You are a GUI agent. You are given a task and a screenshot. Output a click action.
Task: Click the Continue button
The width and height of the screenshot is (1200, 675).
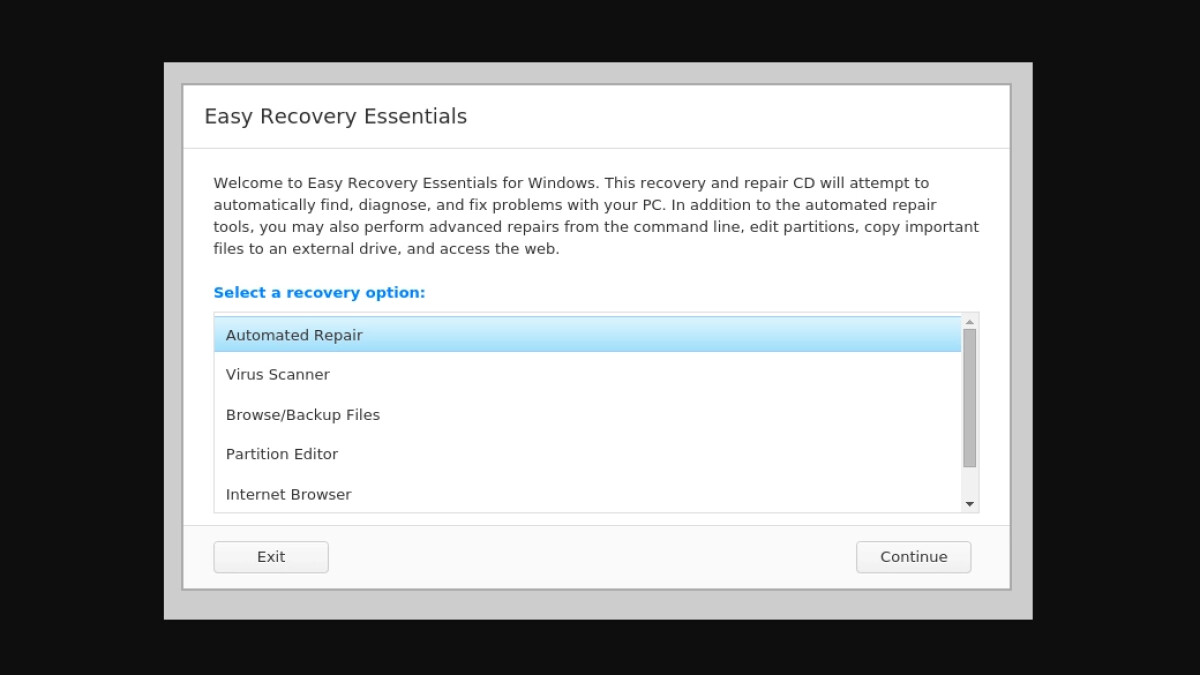pos(913,557)
